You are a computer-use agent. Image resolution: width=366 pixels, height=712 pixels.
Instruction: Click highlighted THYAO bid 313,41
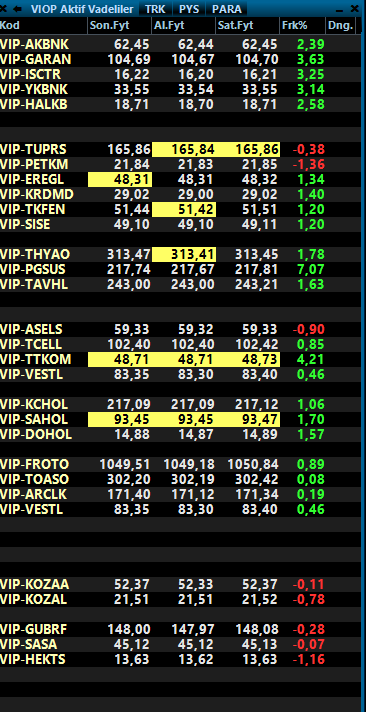pos(184,254)
